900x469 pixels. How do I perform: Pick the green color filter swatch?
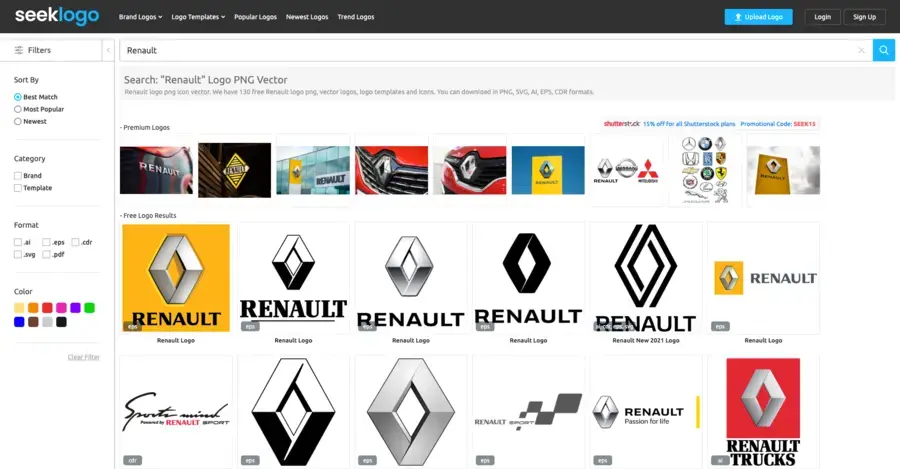90,308
